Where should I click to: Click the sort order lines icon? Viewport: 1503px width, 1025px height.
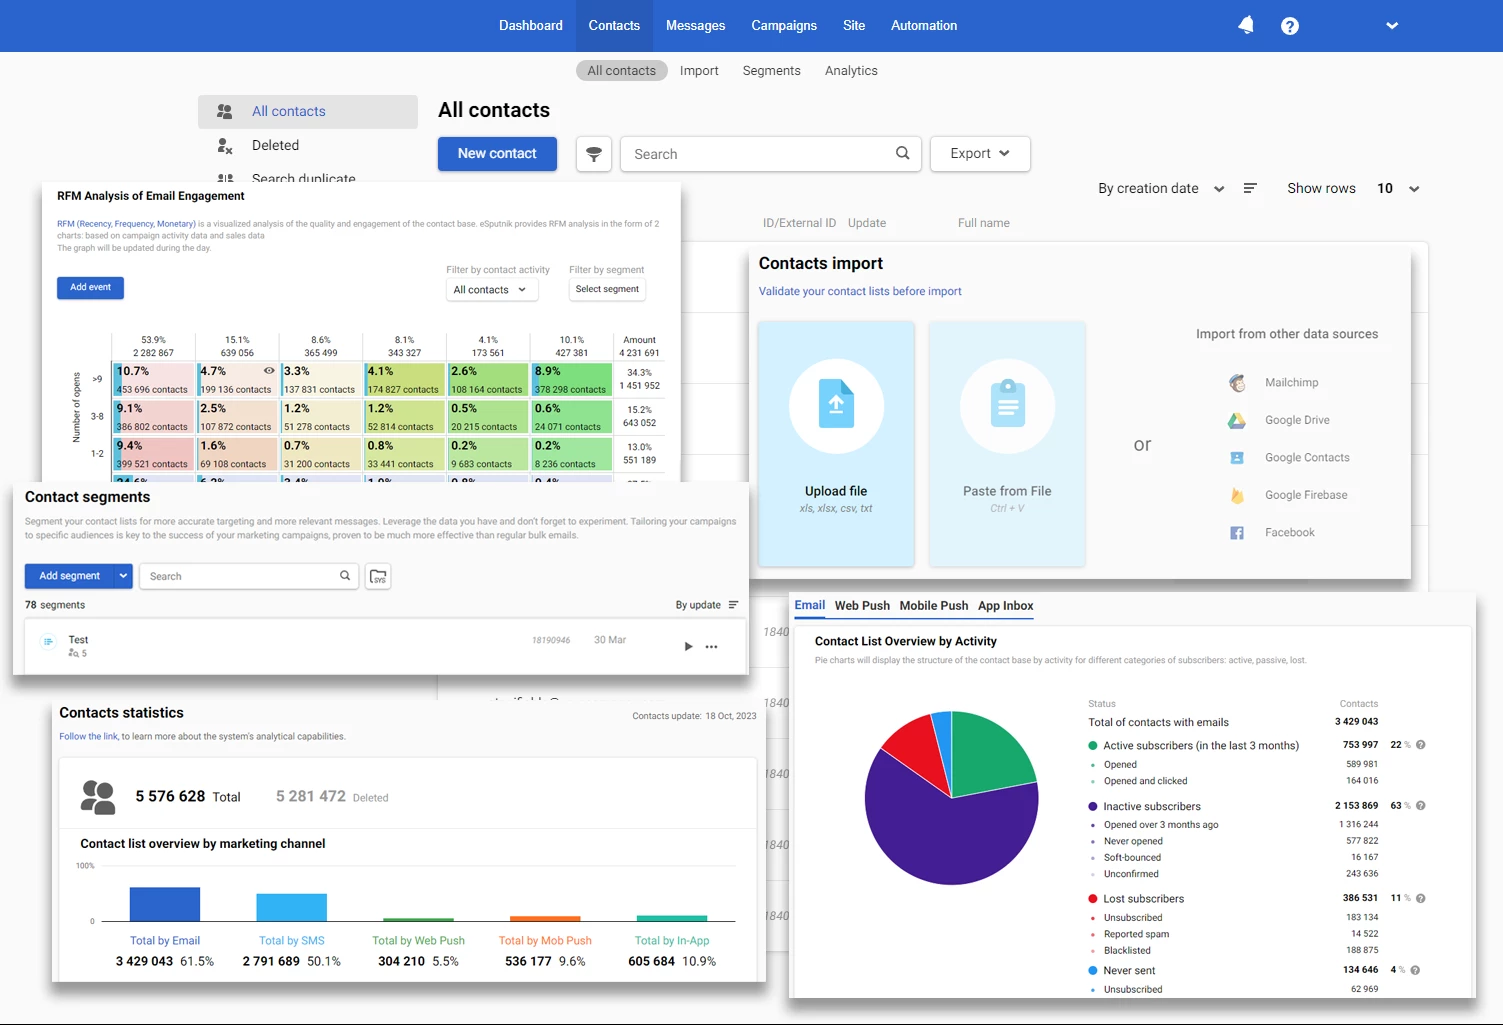[1250, 188]
